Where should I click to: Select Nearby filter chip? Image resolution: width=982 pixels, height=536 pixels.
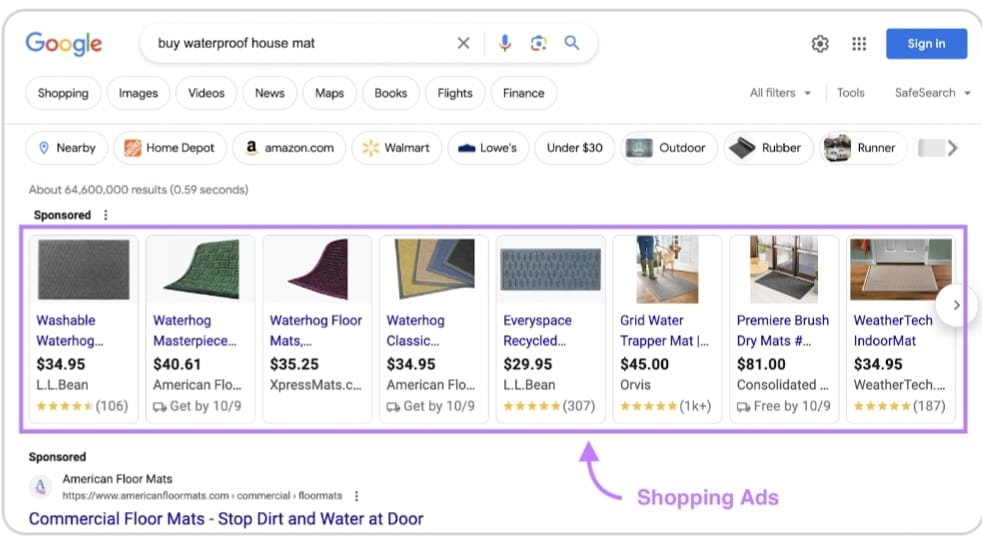[67, 148]
